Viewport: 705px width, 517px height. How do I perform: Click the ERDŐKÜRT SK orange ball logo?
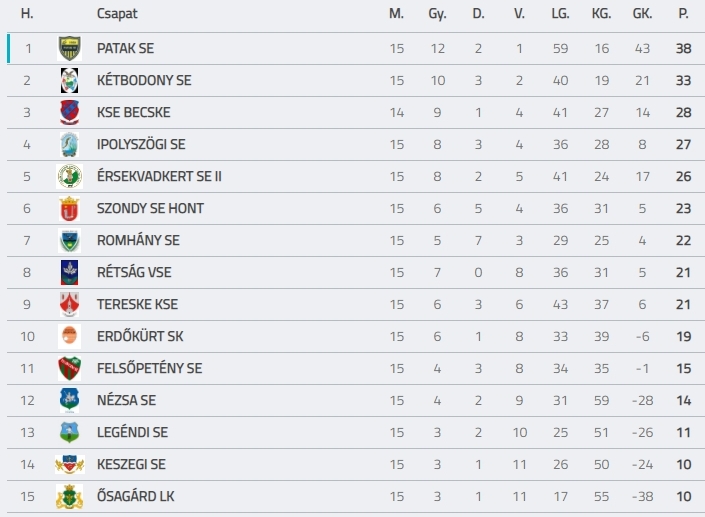coord(69,336)
